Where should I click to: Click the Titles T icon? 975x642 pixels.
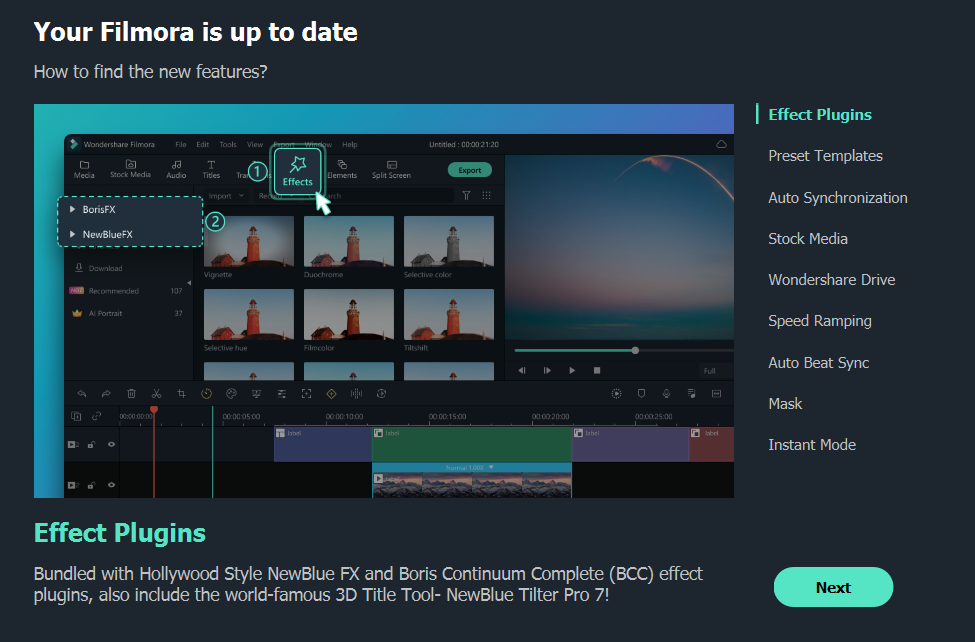(x=211, y=164)
